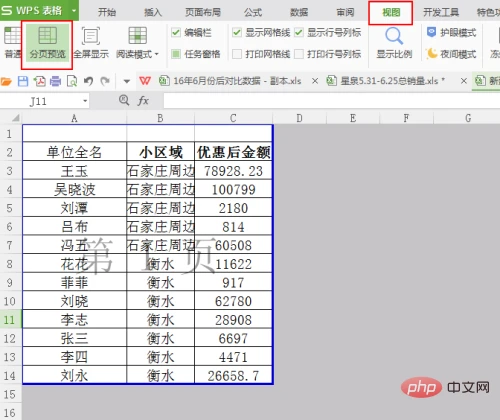500x420 pixels.
Task: Open the Developer Tools (开发工具) tab
Action: [441, 12]
